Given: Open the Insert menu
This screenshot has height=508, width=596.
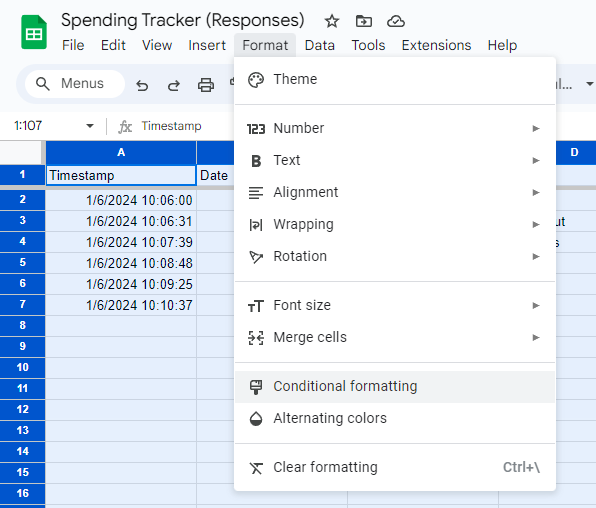Looking at the screenshot, I should (x=207, y=45).
